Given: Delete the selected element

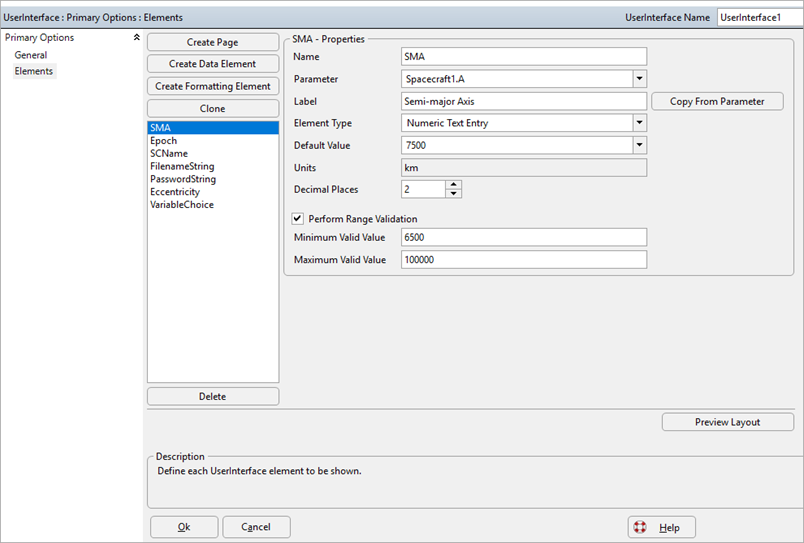Looking at the screenshot, I should coord(213,396).
